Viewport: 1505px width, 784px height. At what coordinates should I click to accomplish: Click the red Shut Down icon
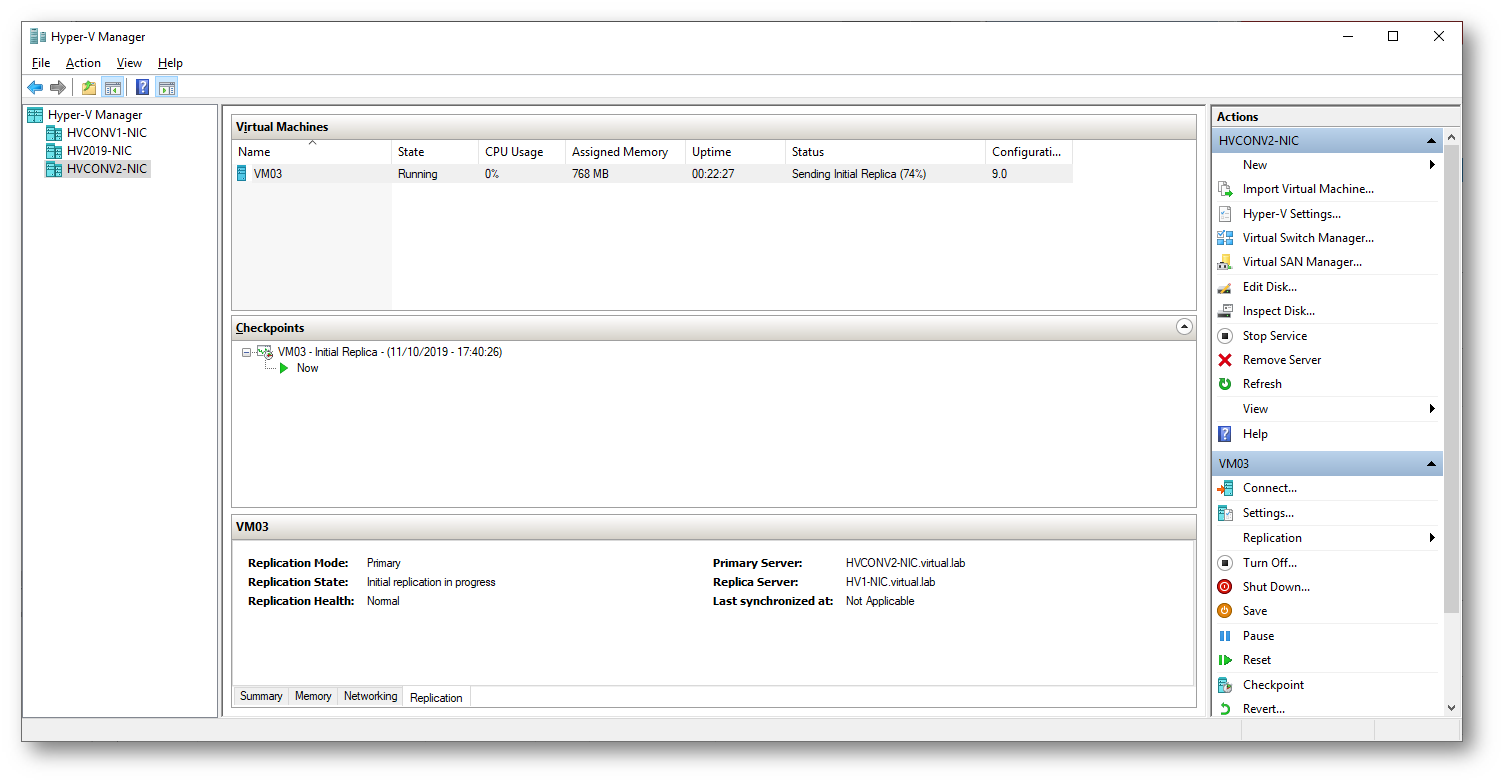pos(1225,587)
